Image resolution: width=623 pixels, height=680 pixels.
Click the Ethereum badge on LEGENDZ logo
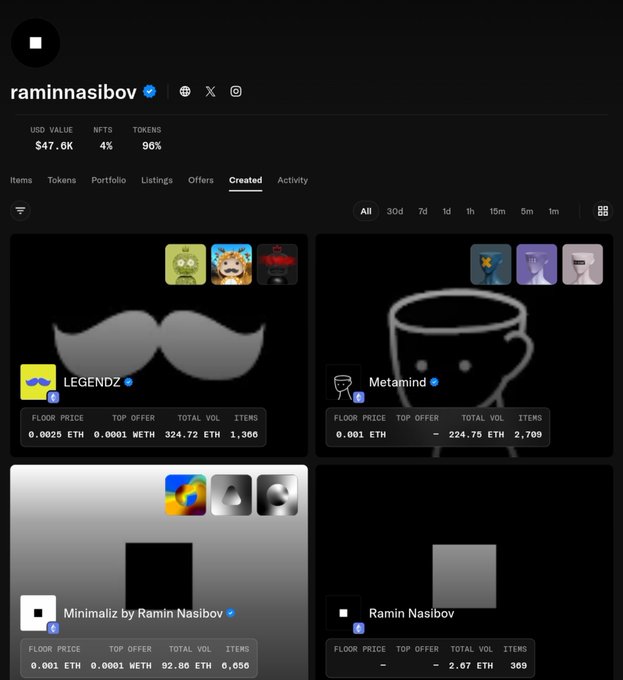53,397
